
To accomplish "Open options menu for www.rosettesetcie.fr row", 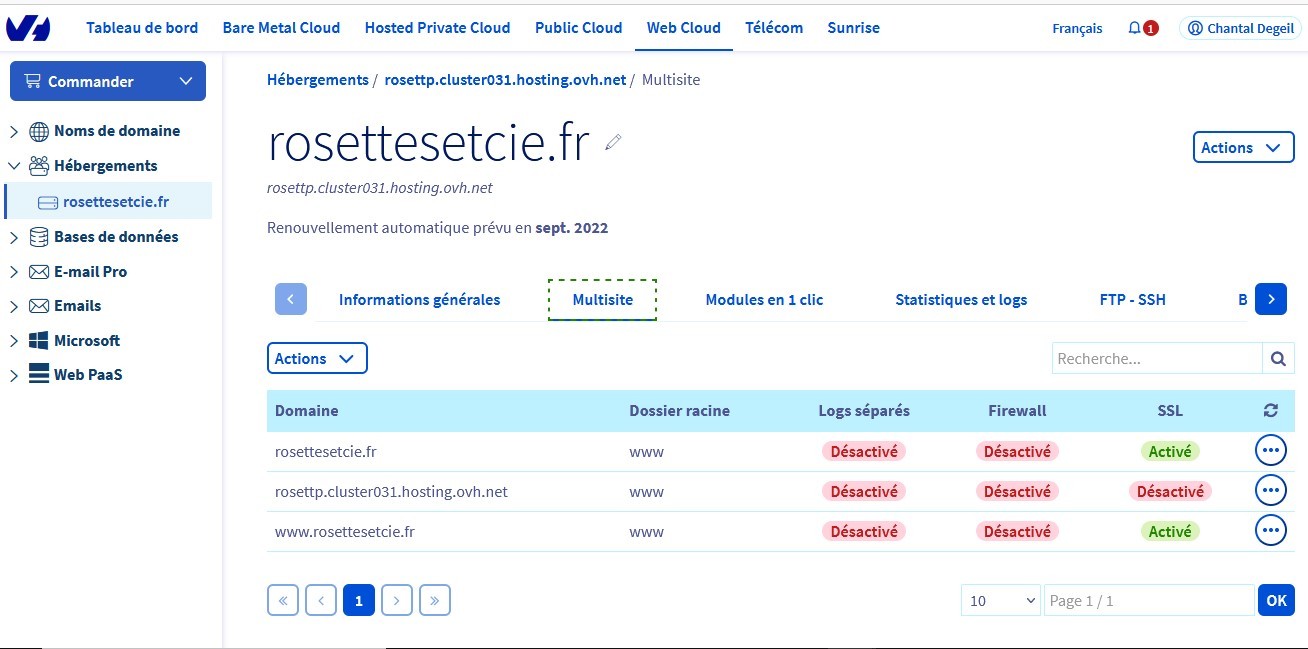I will [1270, 531].
